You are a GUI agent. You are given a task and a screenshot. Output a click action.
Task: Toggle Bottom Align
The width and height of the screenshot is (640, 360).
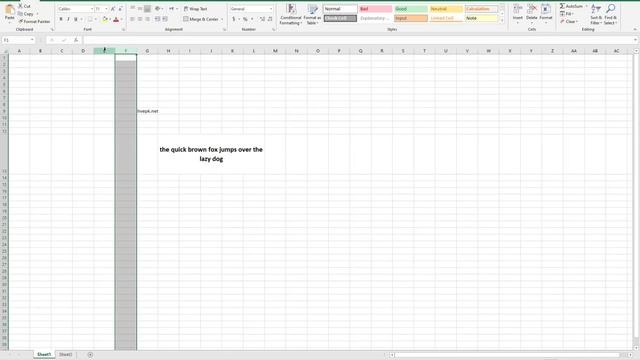point(147,9)
